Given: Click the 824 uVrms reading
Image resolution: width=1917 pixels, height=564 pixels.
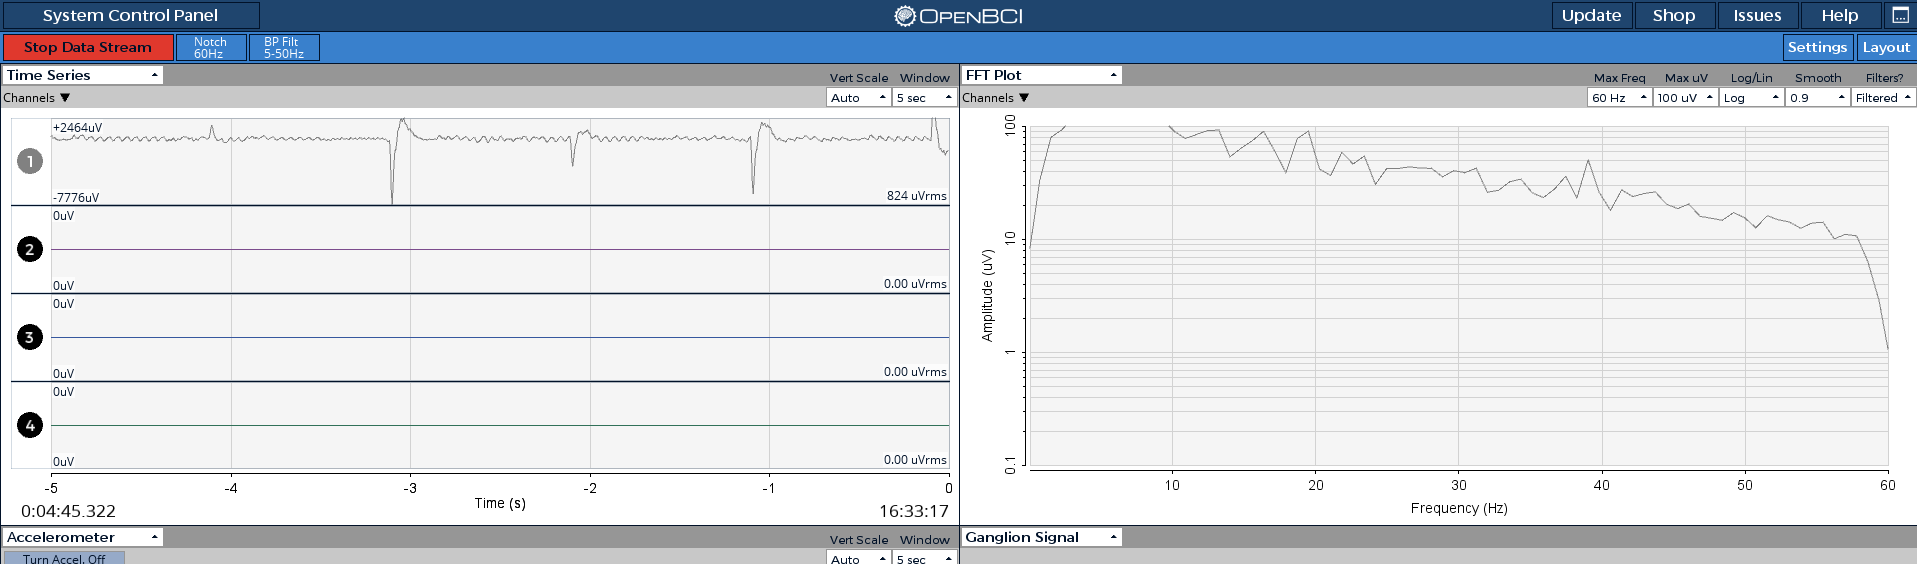Looking at the screenshot, I should [x=916, y=196].
